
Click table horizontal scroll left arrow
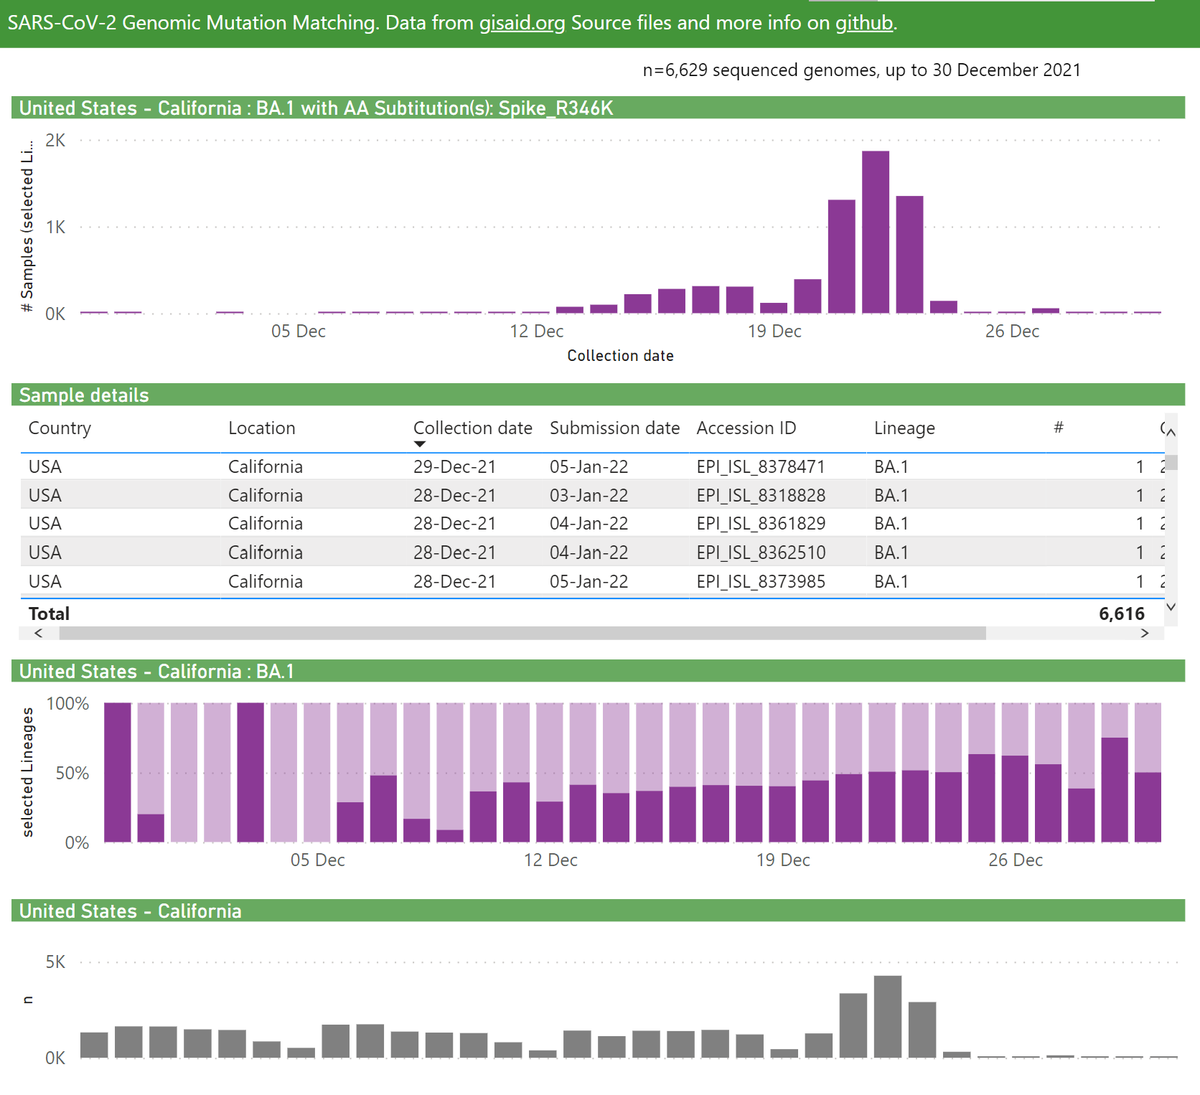[x=38, y=633]
